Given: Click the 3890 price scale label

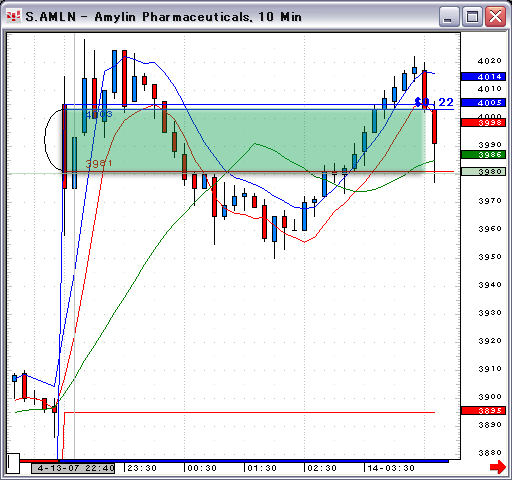Looking at the screenshot, I should pyautogui.click(x=490, y=425).
